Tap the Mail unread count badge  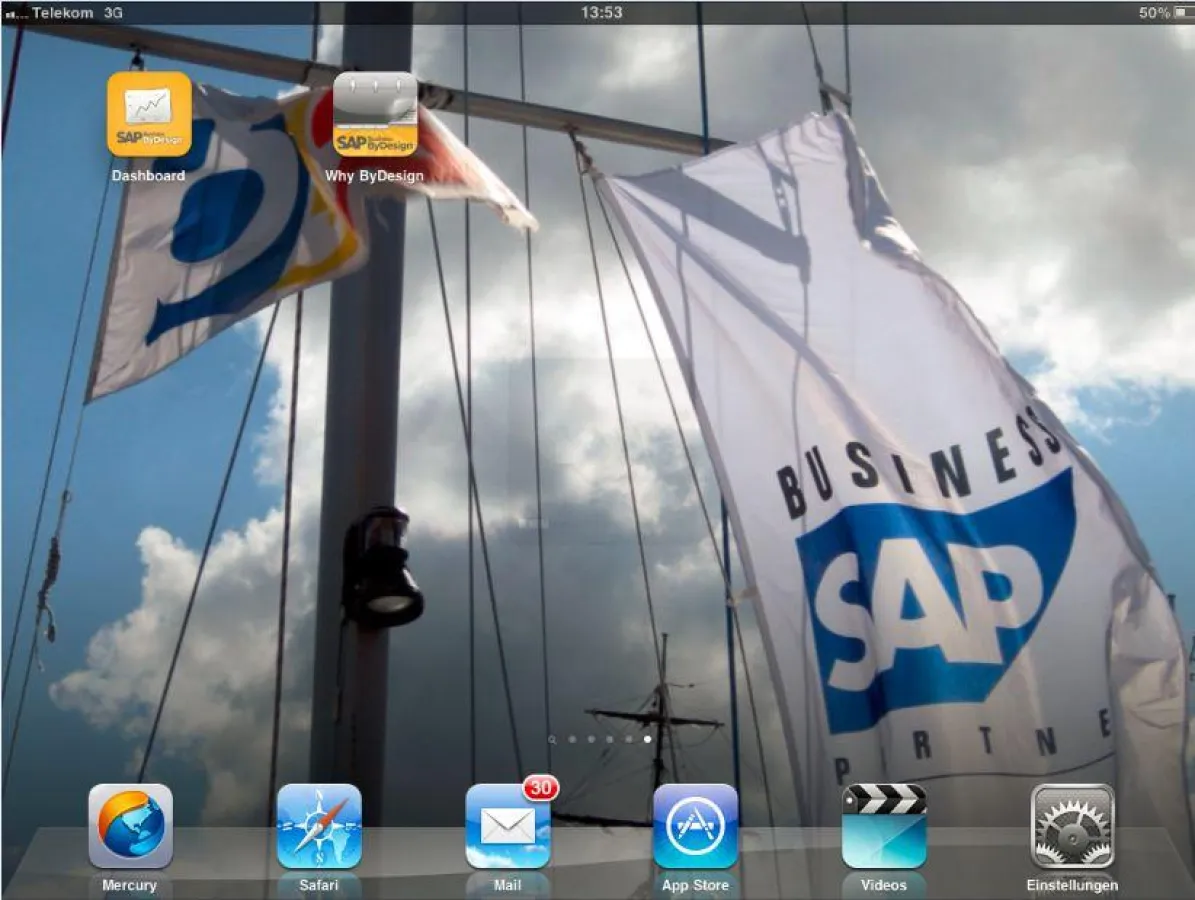[541, 789]
